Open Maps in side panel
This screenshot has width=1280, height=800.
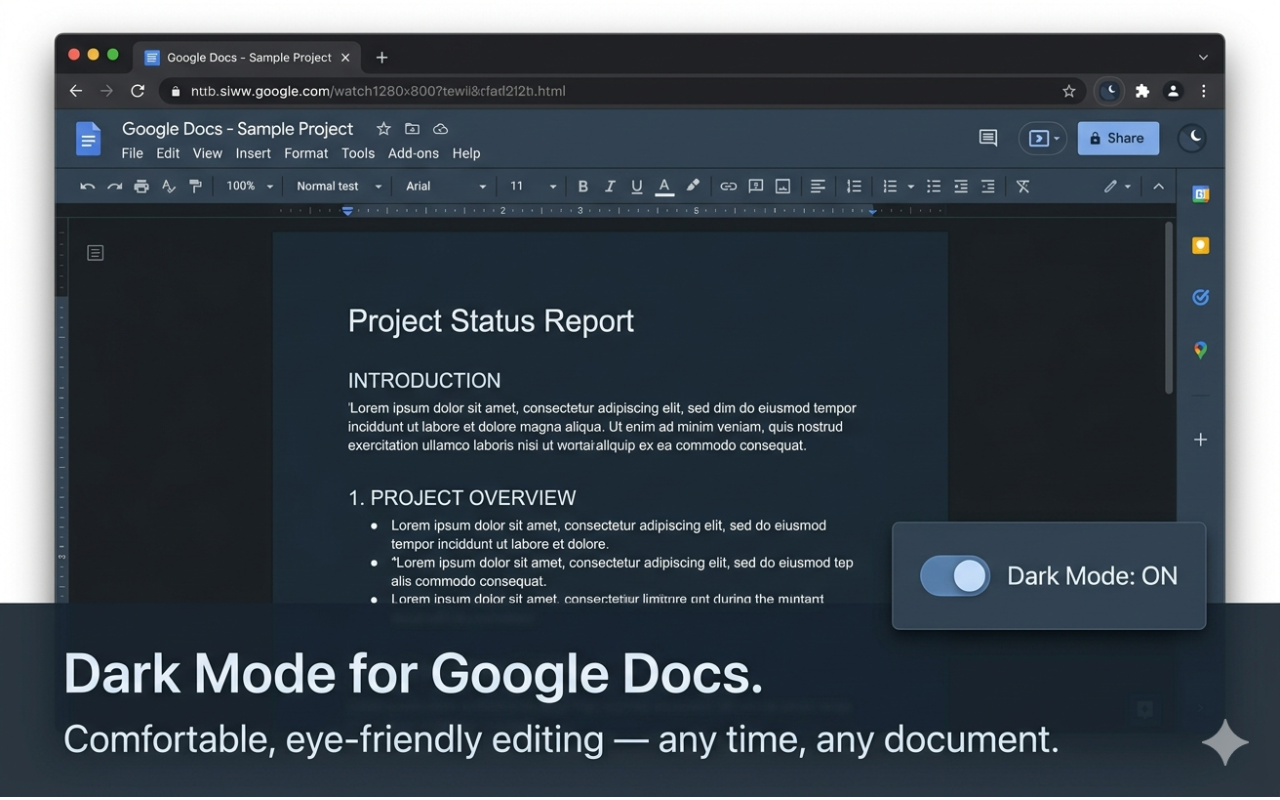click(x=1201, y=350)
